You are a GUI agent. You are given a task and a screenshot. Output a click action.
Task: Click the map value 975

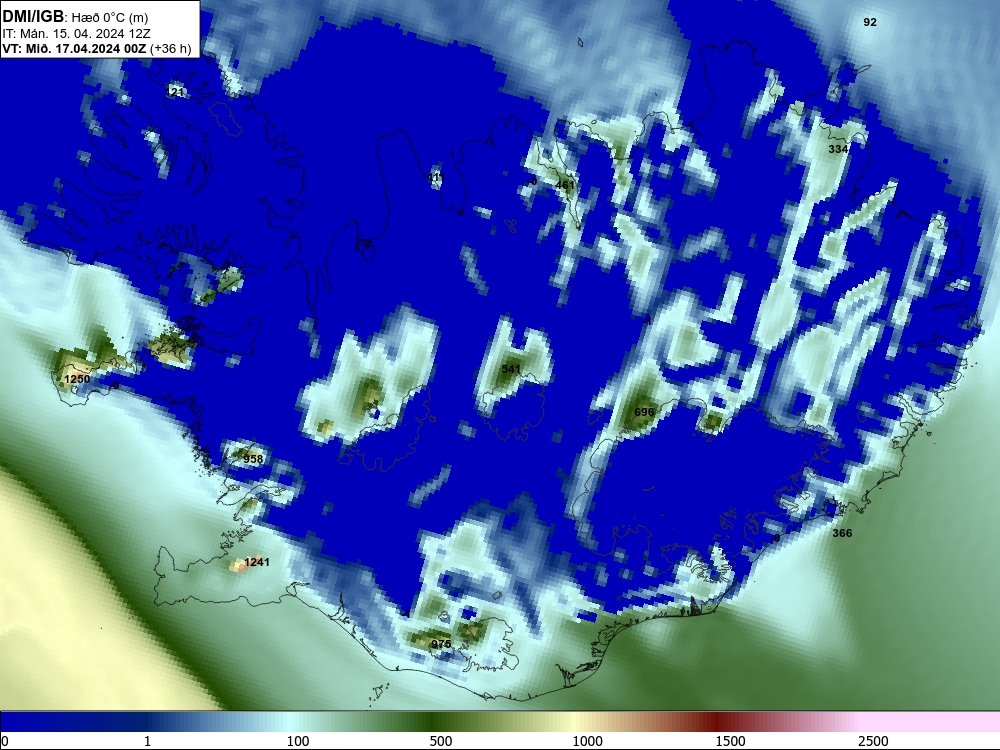[x=441, y=643]
